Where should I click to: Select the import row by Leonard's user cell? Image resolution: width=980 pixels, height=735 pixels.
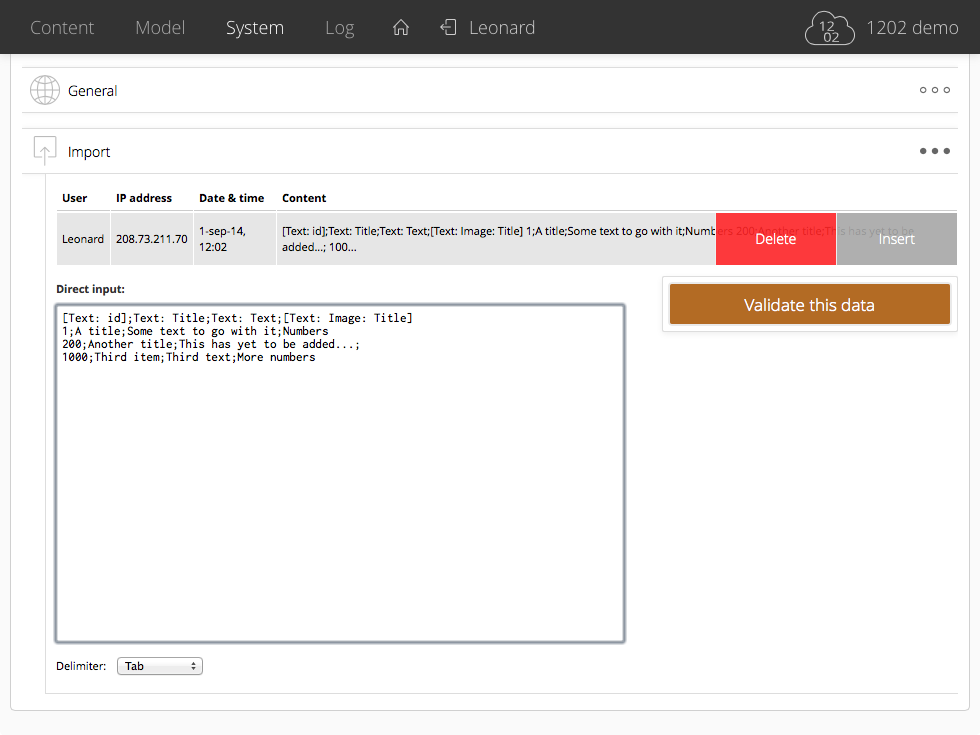(x=83, y=239)
